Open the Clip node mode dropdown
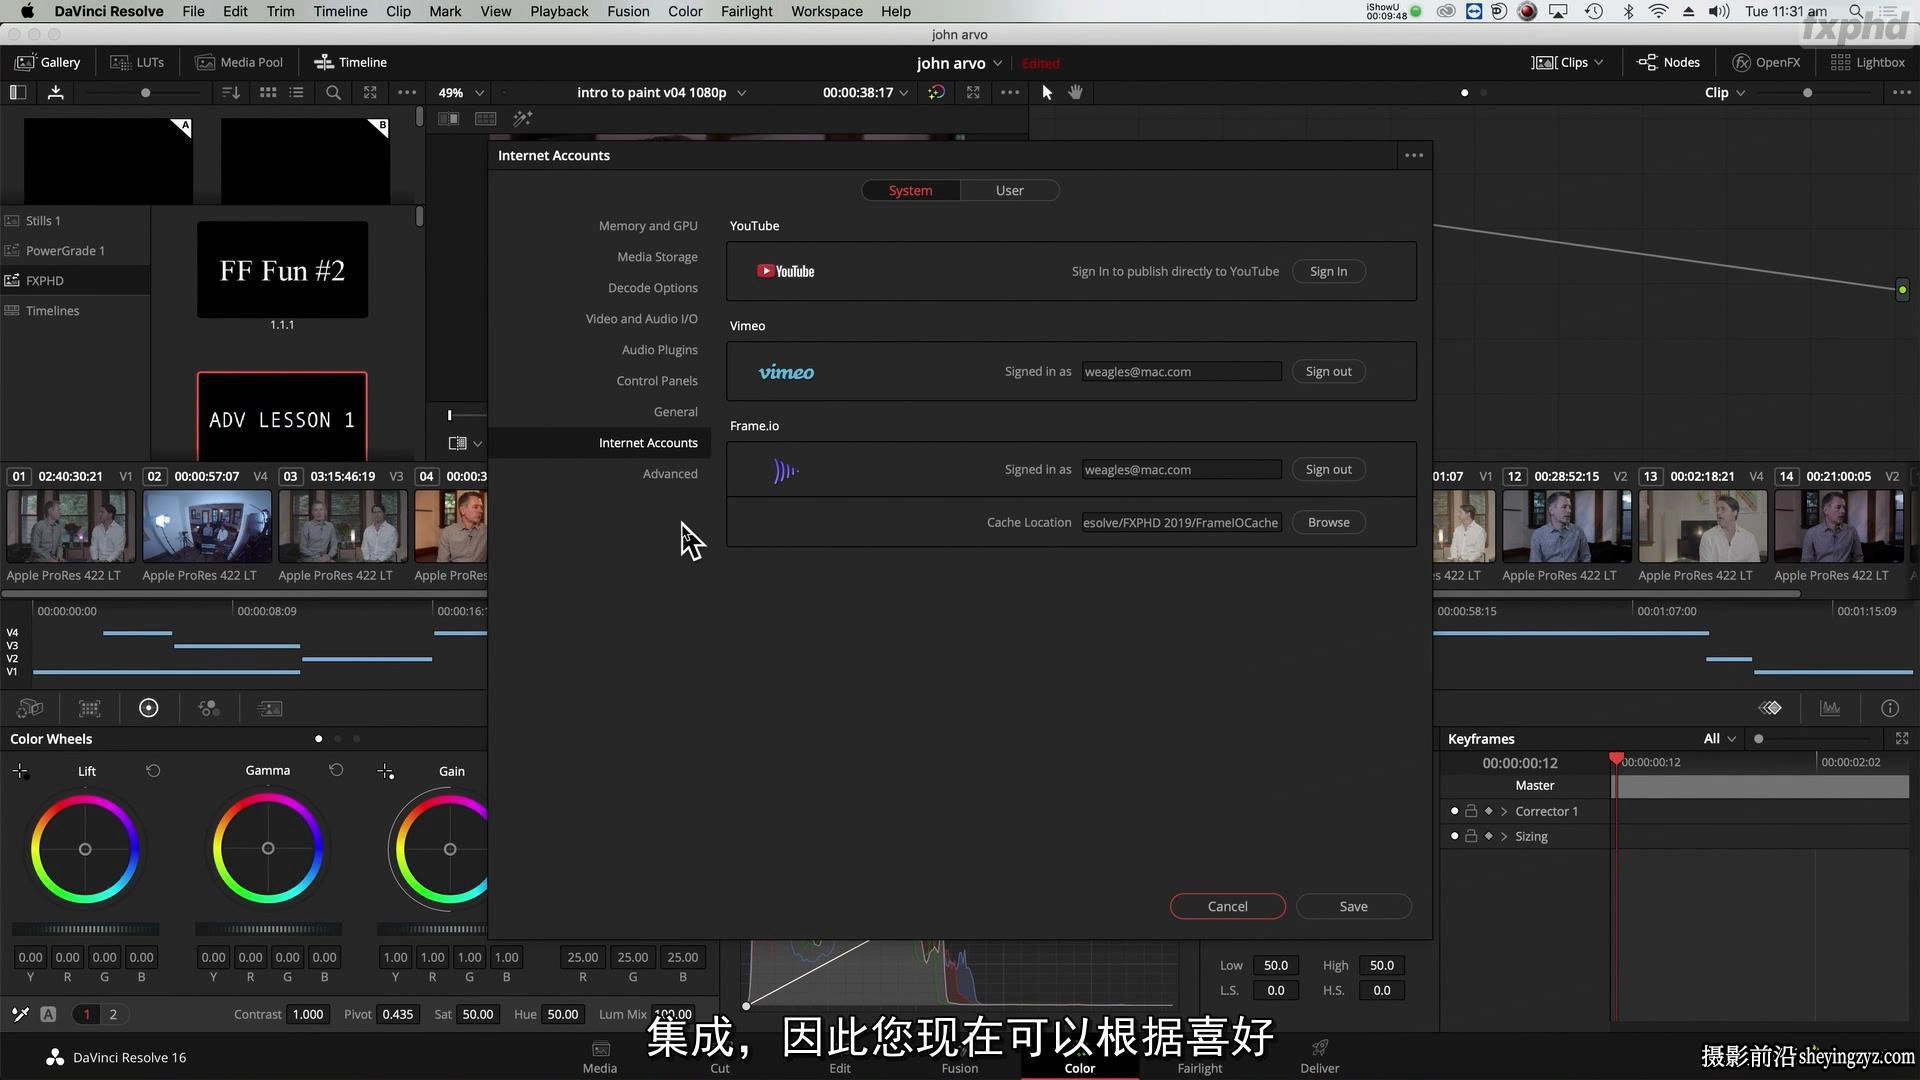The image size is (1920, 1080). tap(1725, 92)
